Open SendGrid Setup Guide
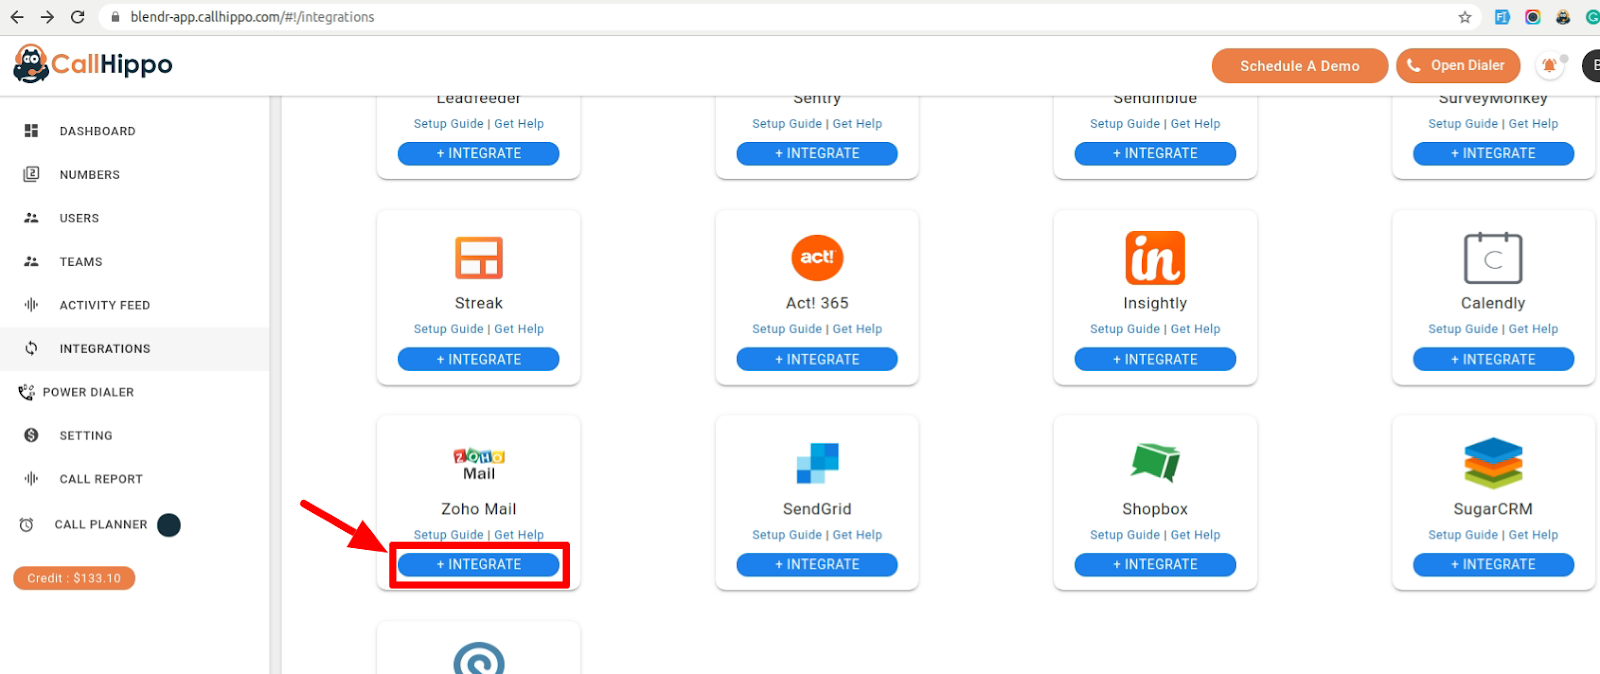Image resolution: width=1600 pixels, height=674 pixels. 786,535
